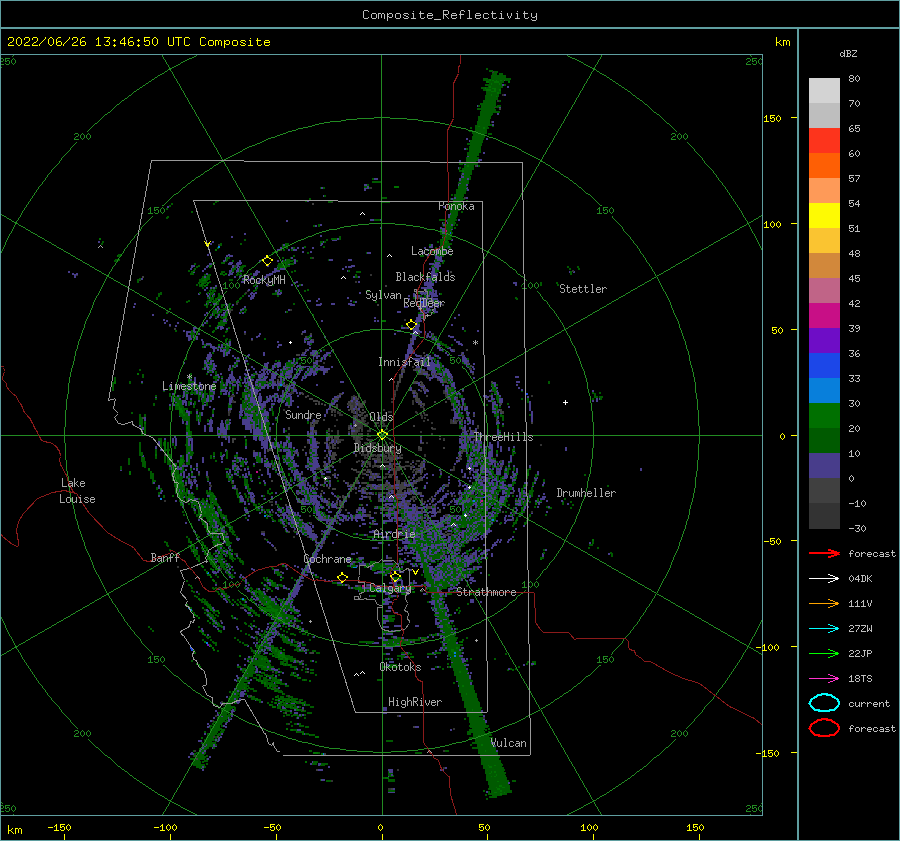Click the RedDeer city label
This screenshot has height=841, width=900.
point(424,303)
